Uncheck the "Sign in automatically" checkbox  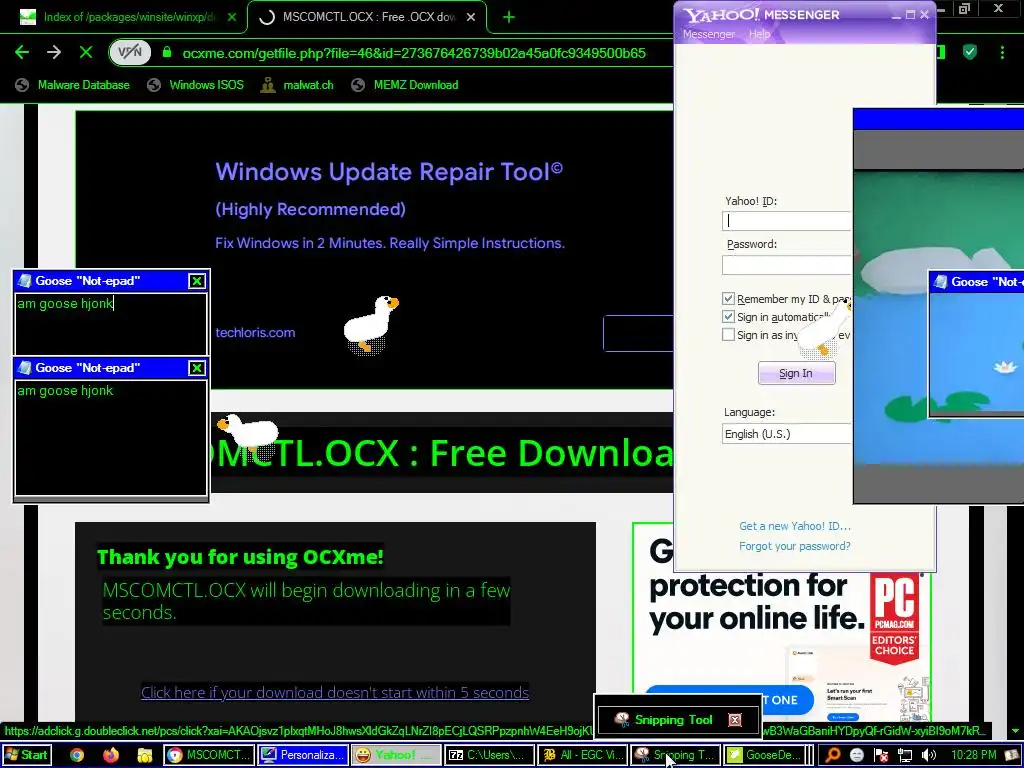pos(728,317)
